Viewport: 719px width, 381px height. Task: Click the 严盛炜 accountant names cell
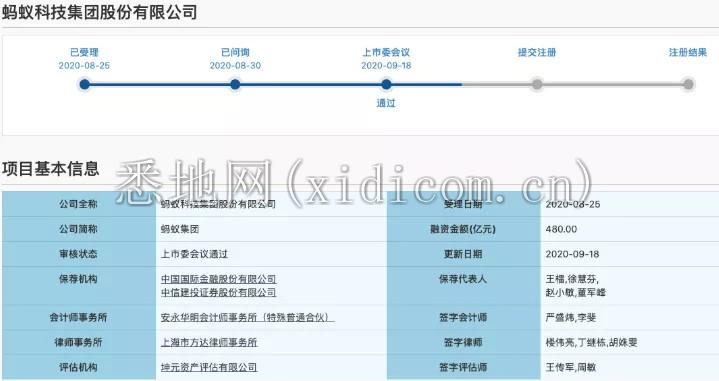[571, 317]
